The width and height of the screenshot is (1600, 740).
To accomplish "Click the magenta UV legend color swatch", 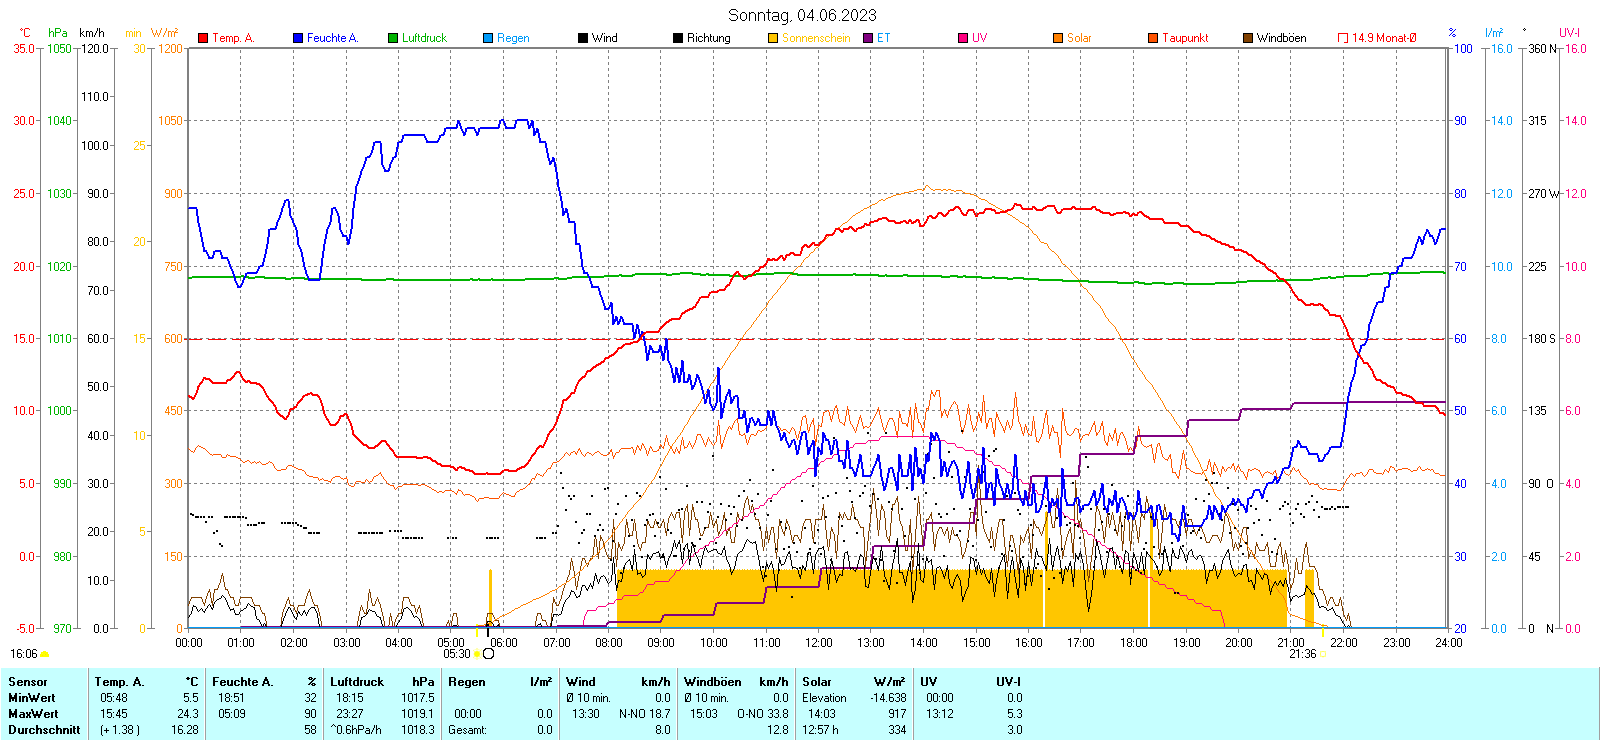I will (963, 38).
